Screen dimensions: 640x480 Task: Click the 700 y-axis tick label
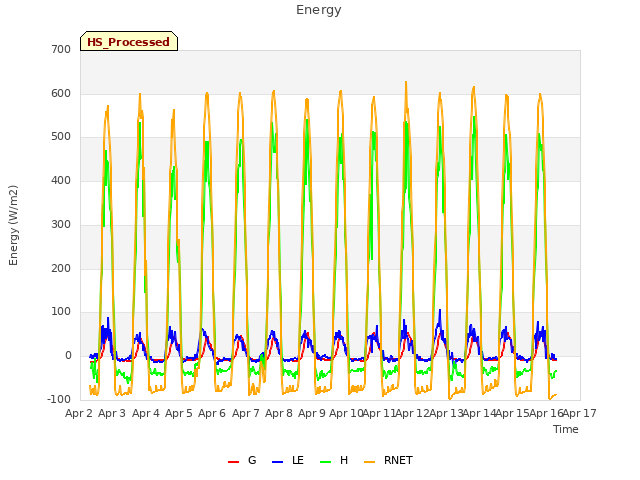(x=61, y=49)
